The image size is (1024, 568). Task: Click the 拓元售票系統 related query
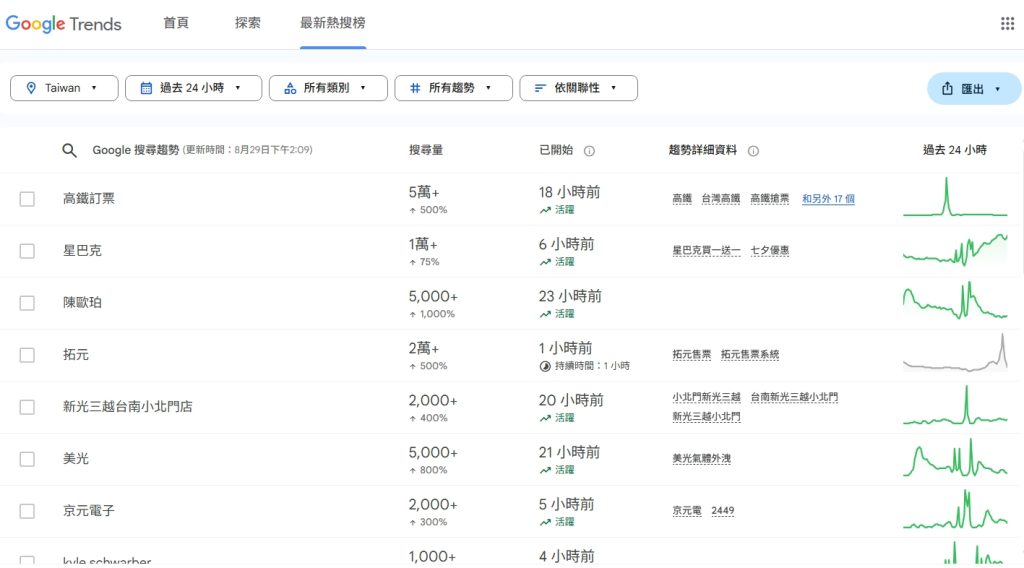tap(750, 355)
